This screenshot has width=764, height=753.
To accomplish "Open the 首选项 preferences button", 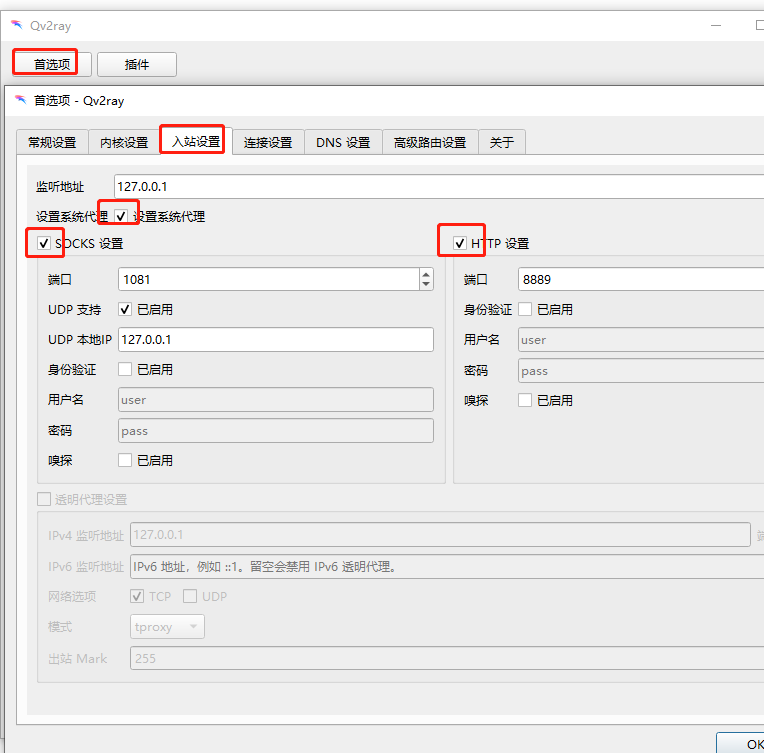I will [52, 64].
